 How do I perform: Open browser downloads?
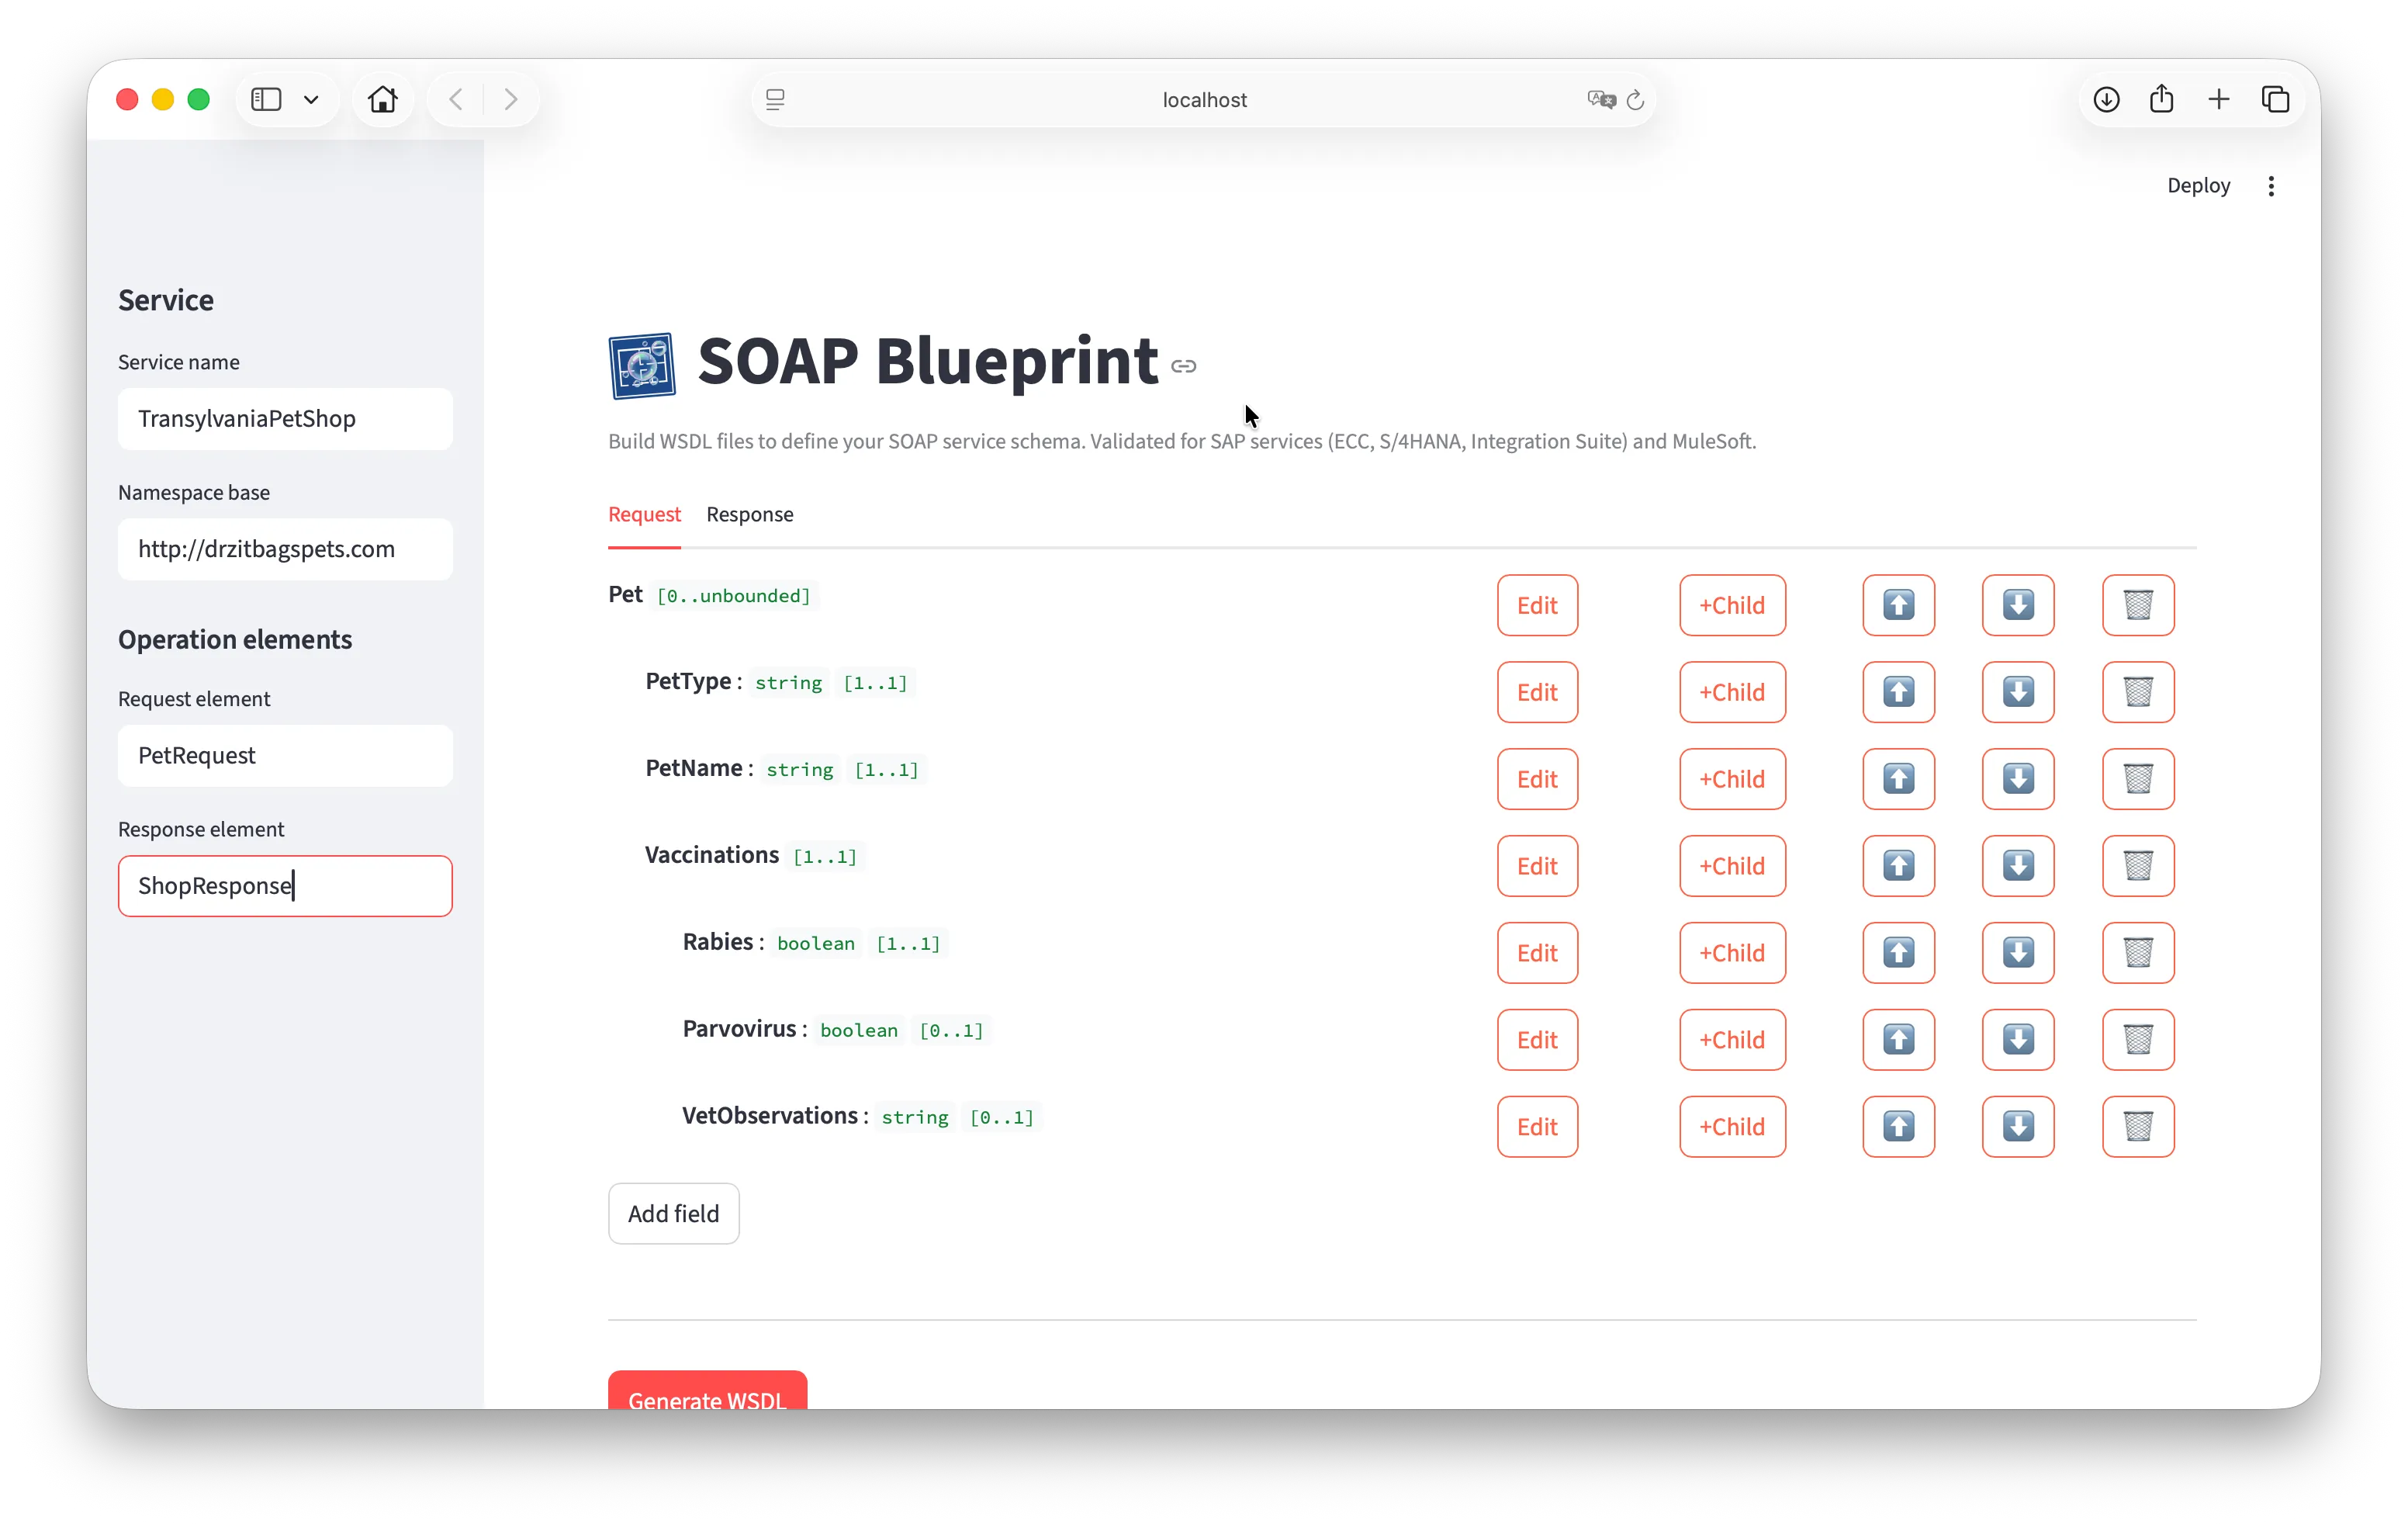(2106, 99)
